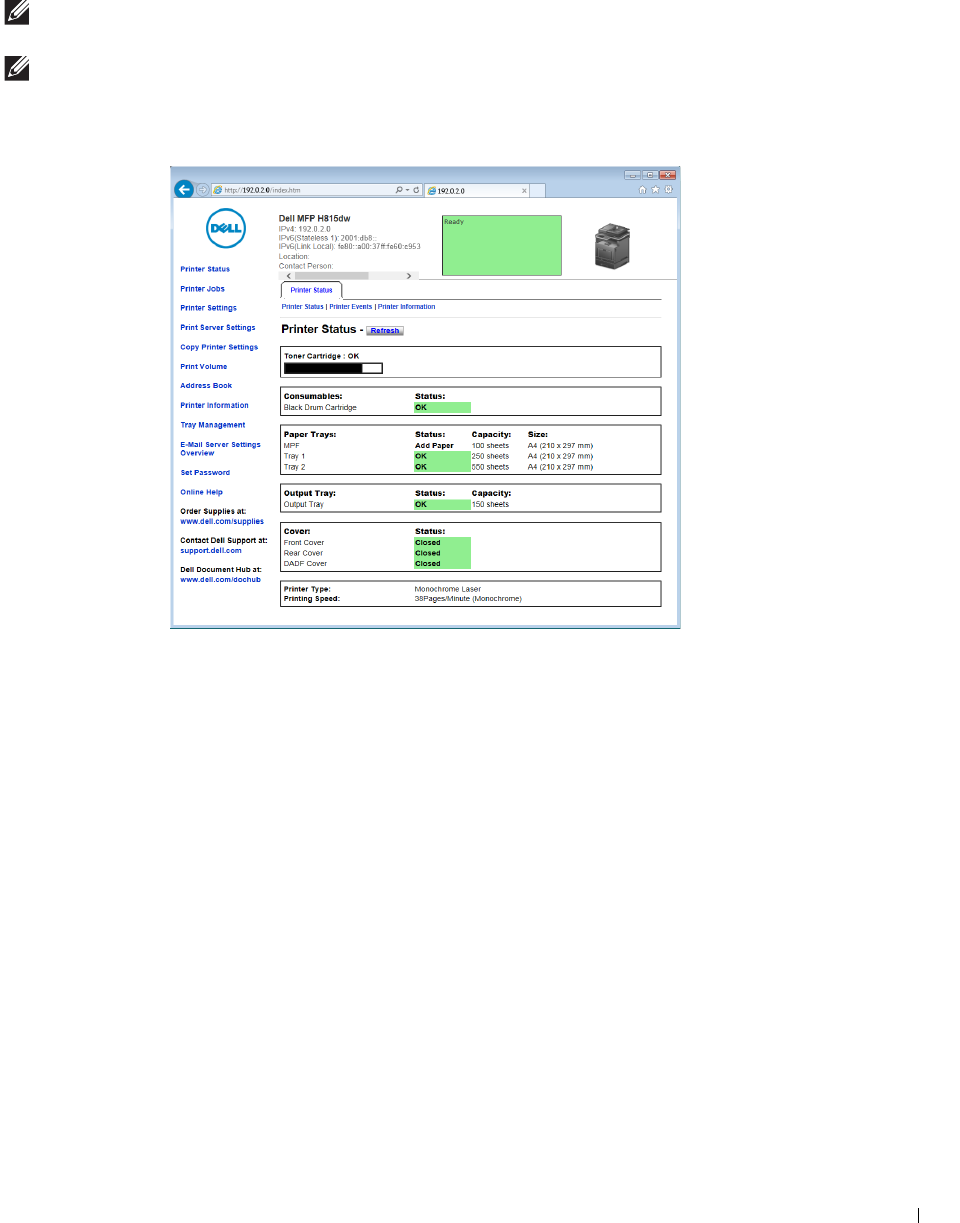Open Print Volume in the sidebar
This screenshot has width=960, height=1223.
point(203,366)
